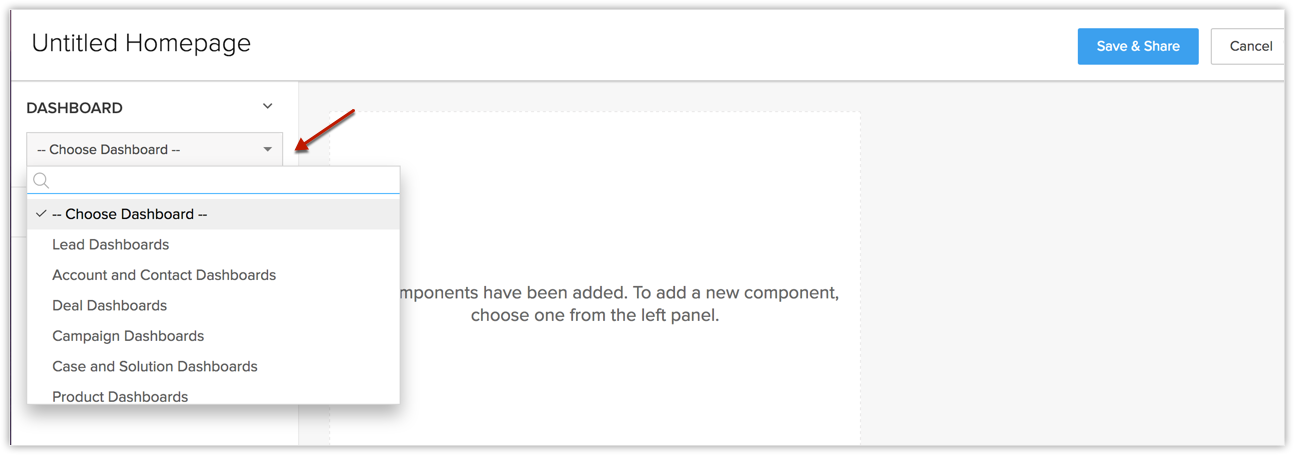Click the DASHBOARD panel heading
Screen dimensions: 1294x455
pos(74,108)
